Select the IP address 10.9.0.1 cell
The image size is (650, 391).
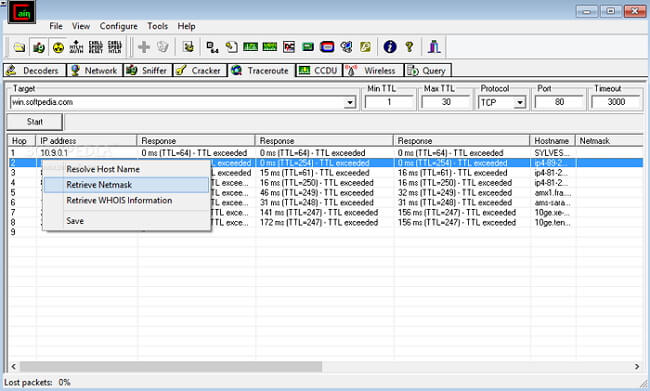[54, 153]
